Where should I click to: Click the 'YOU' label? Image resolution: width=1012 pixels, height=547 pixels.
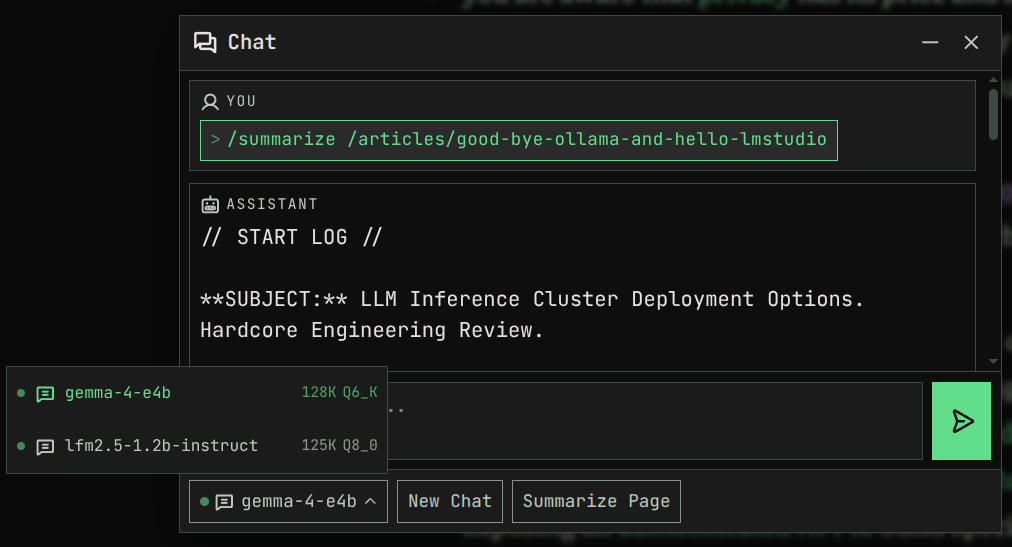point(241,101)
